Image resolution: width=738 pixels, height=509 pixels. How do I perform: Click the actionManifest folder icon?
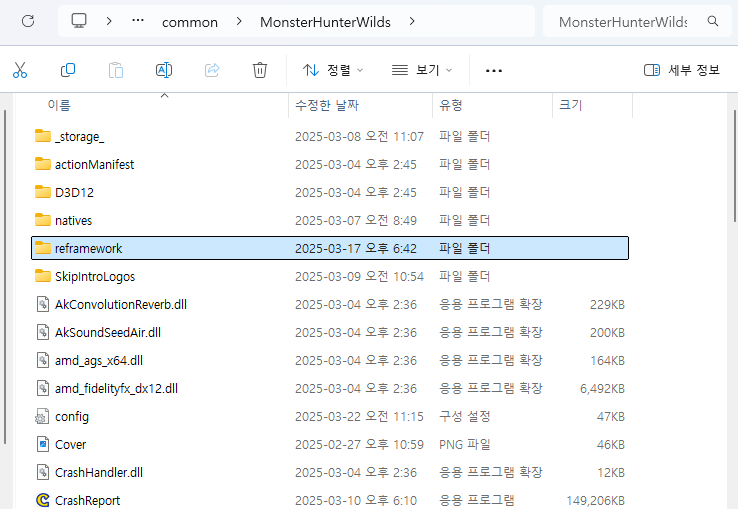[x=43, y=164]
